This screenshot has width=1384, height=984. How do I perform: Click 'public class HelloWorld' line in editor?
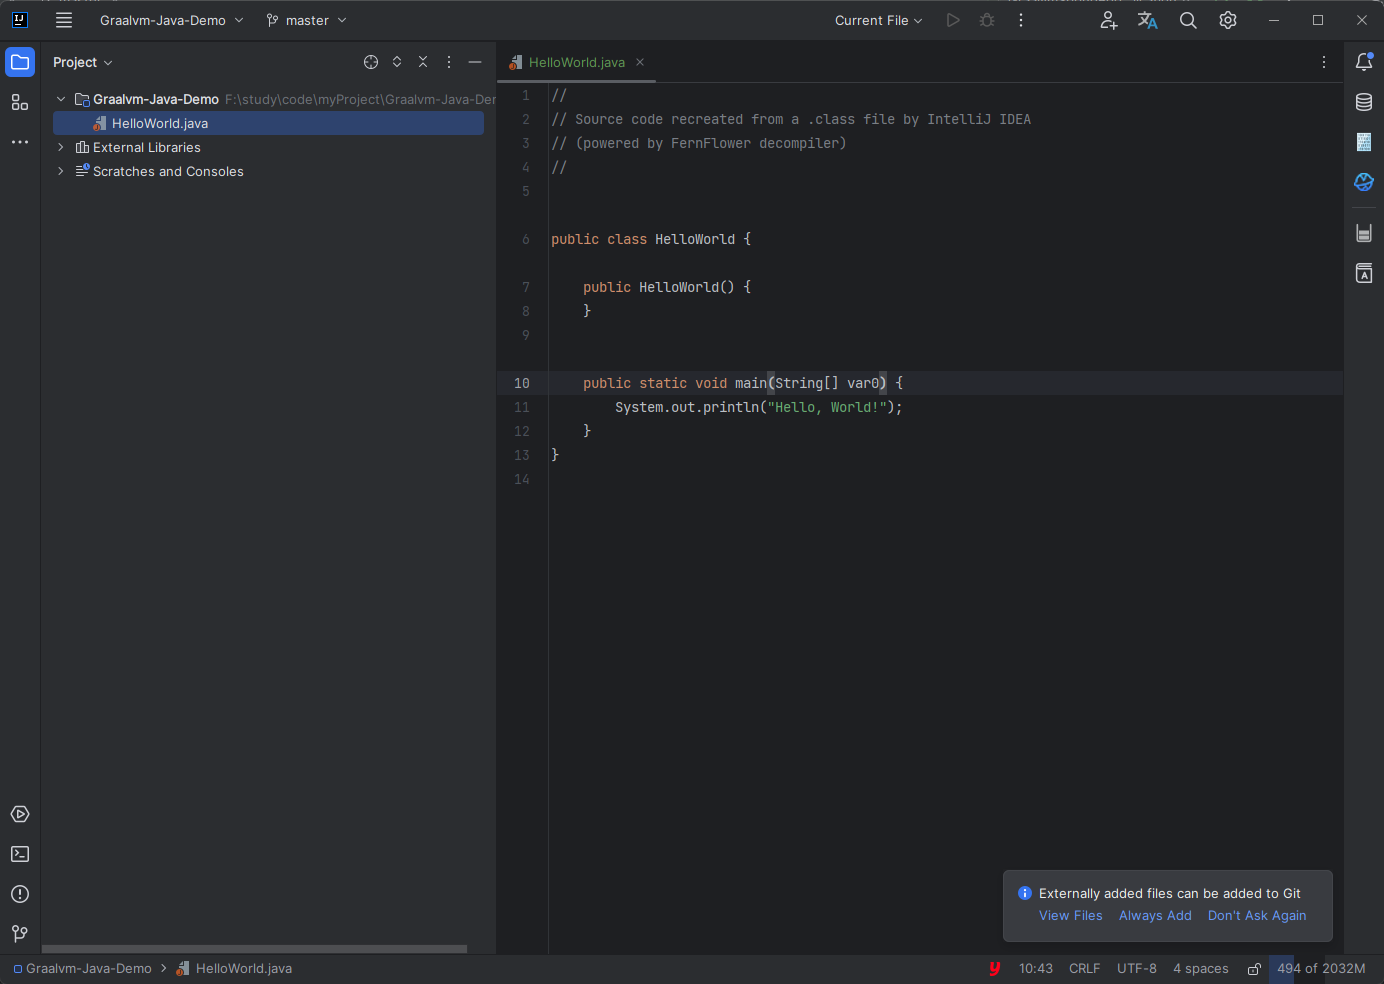coord(651,239)
